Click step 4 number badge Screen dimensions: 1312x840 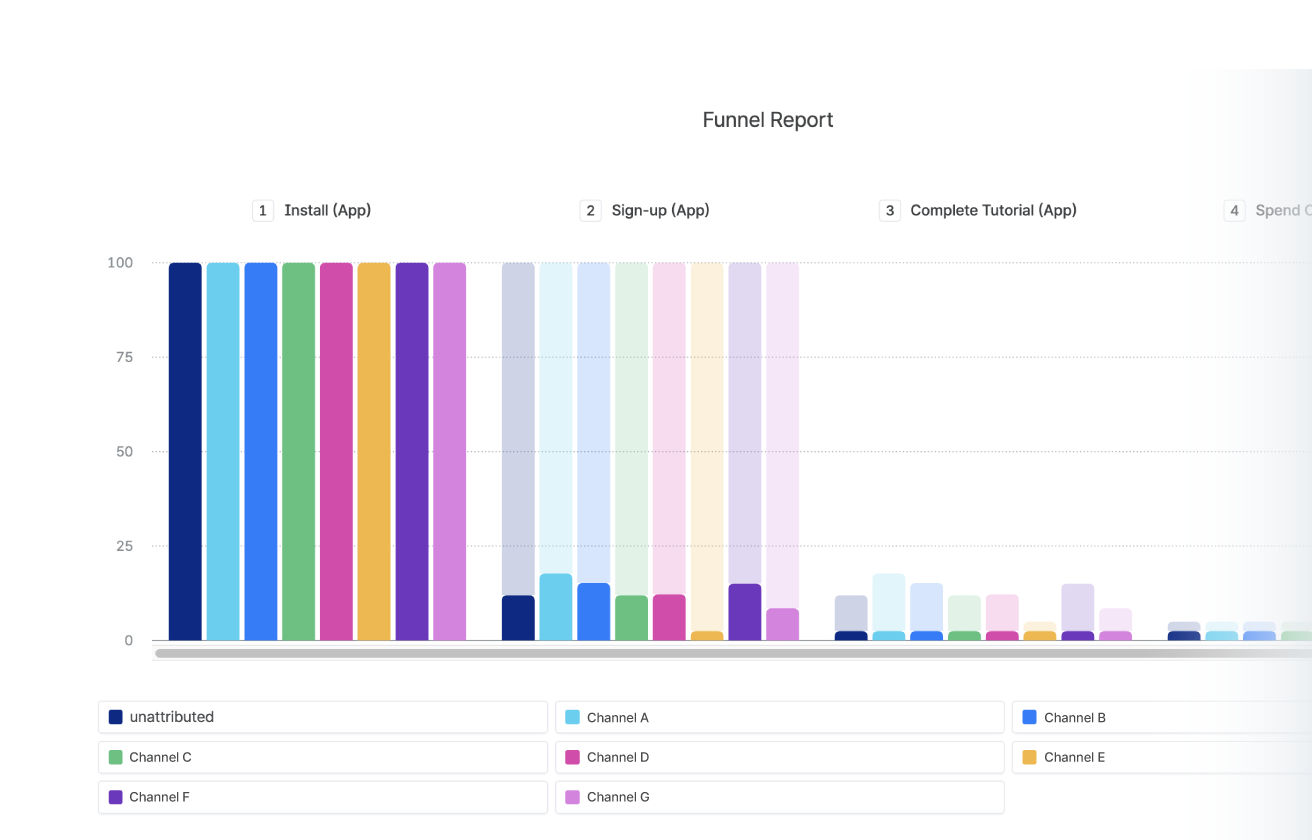[x=1235, y=210]
